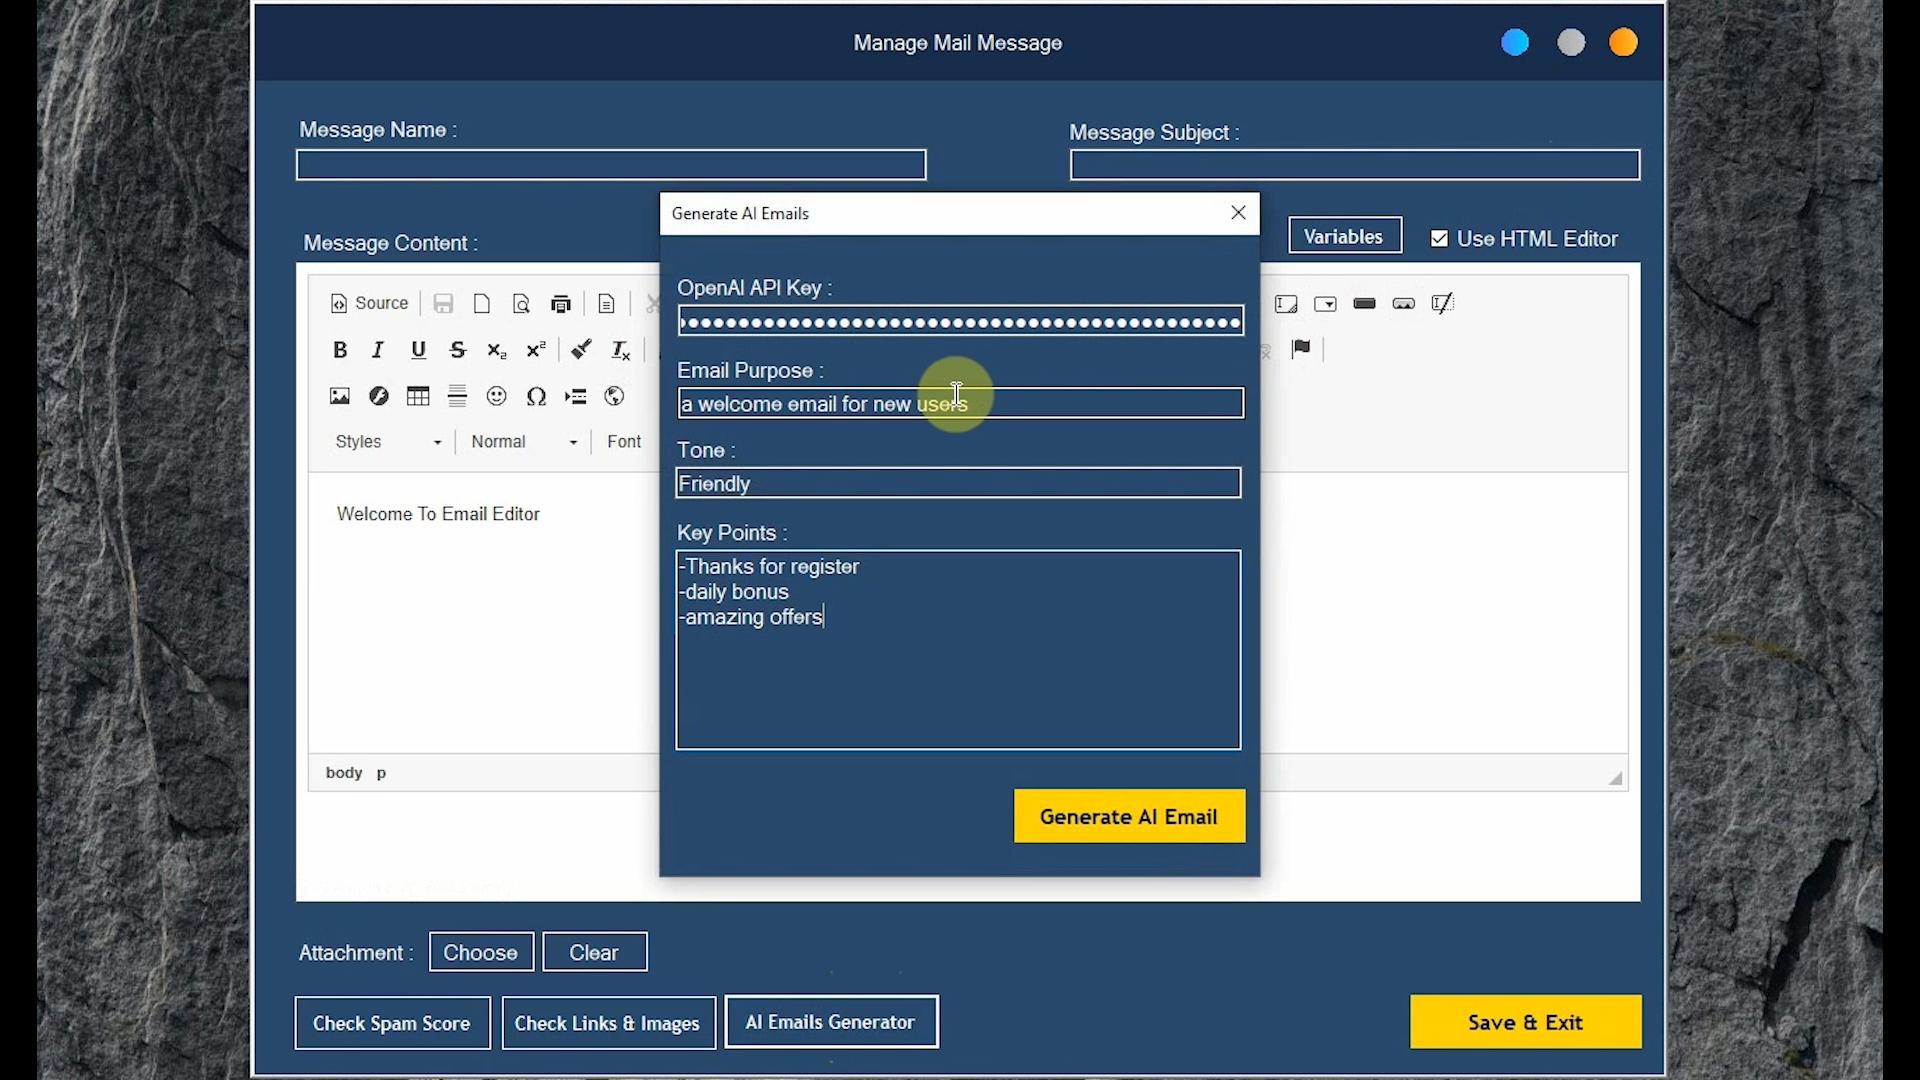Click the Anchor flag icon

[x=1301, y=349]
